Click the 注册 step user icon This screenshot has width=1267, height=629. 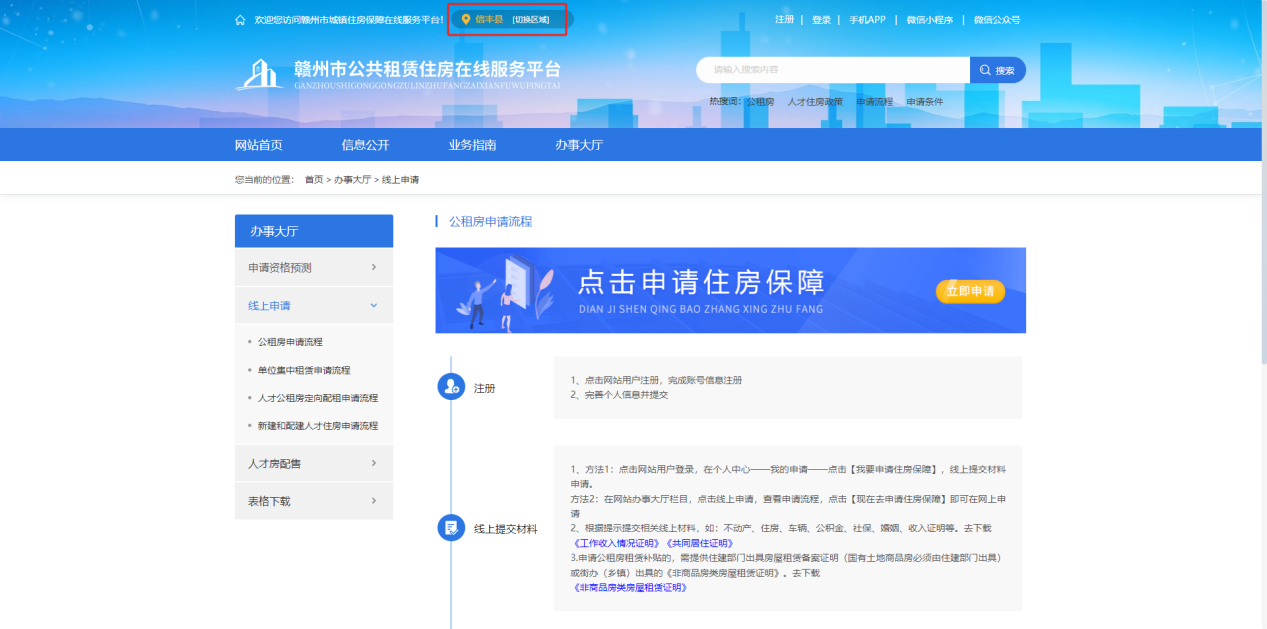tap(451, 387)
